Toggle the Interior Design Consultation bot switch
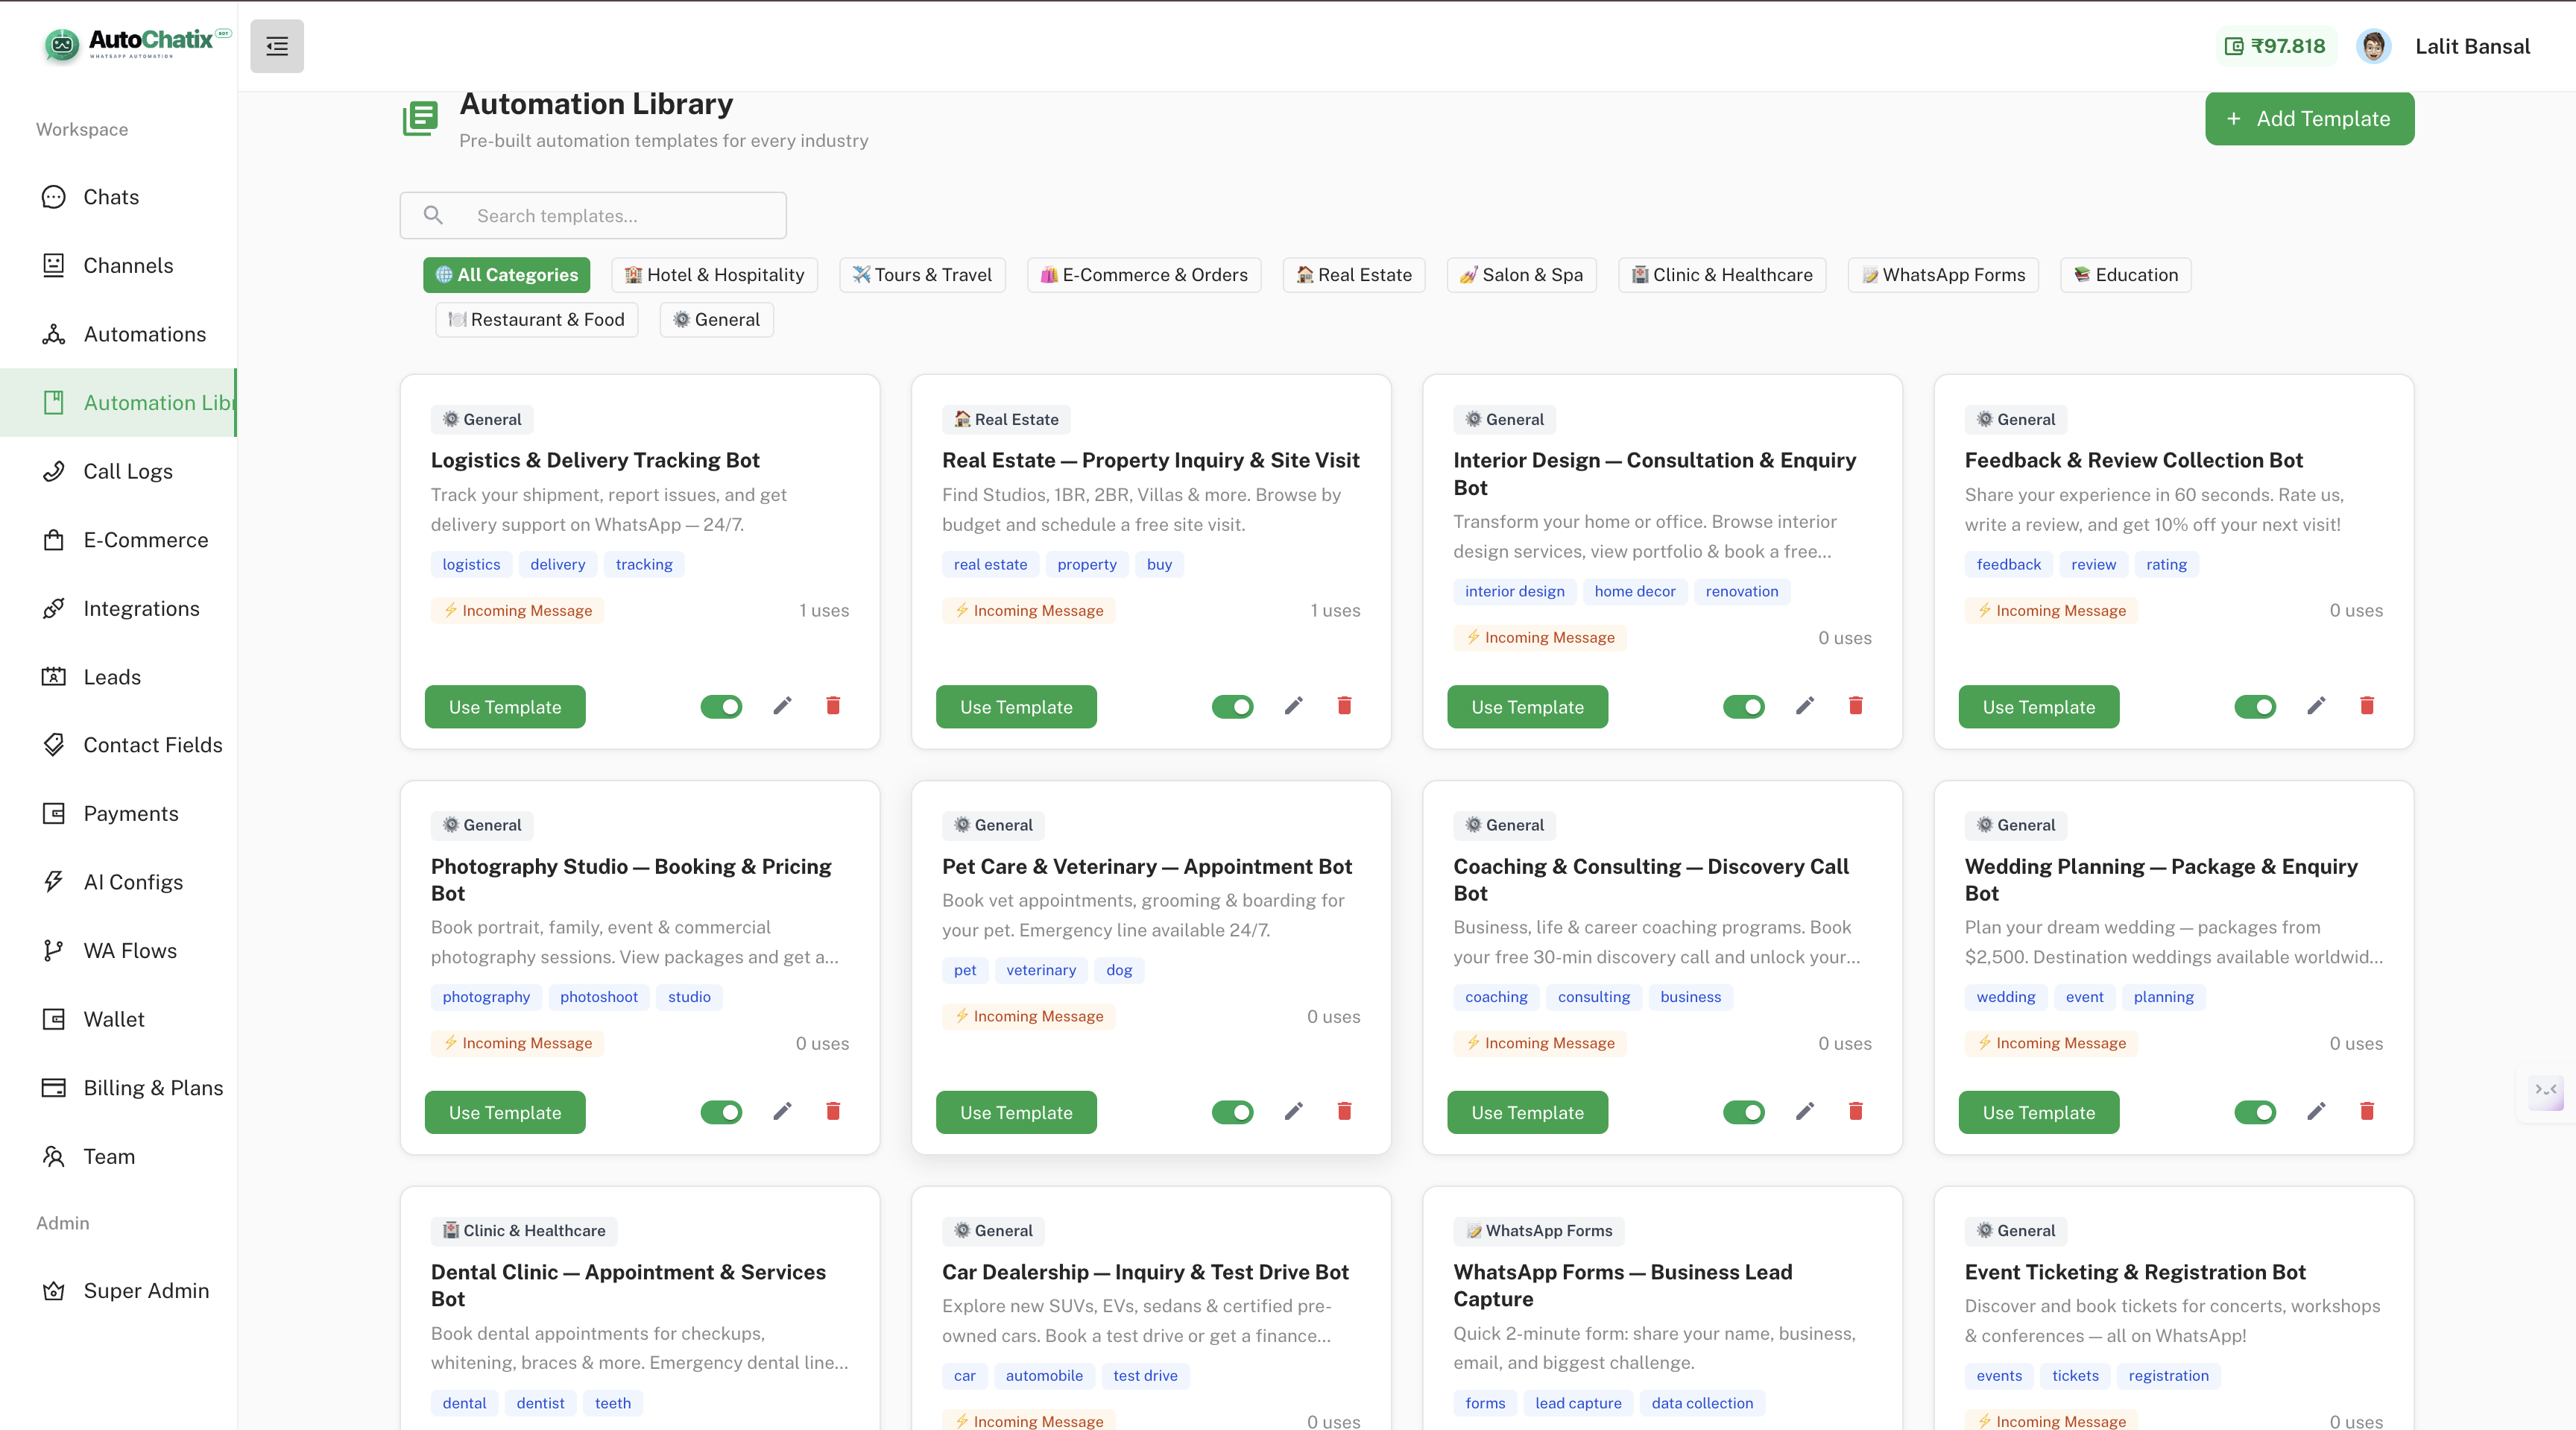2576x1430 pixels. tap(1744, 707)
